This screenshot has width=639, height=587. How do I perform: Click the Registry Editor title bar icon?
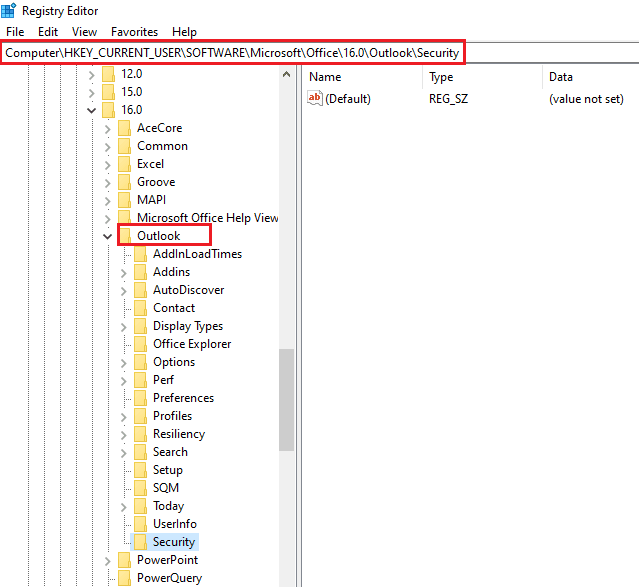(x=9, y=10)
